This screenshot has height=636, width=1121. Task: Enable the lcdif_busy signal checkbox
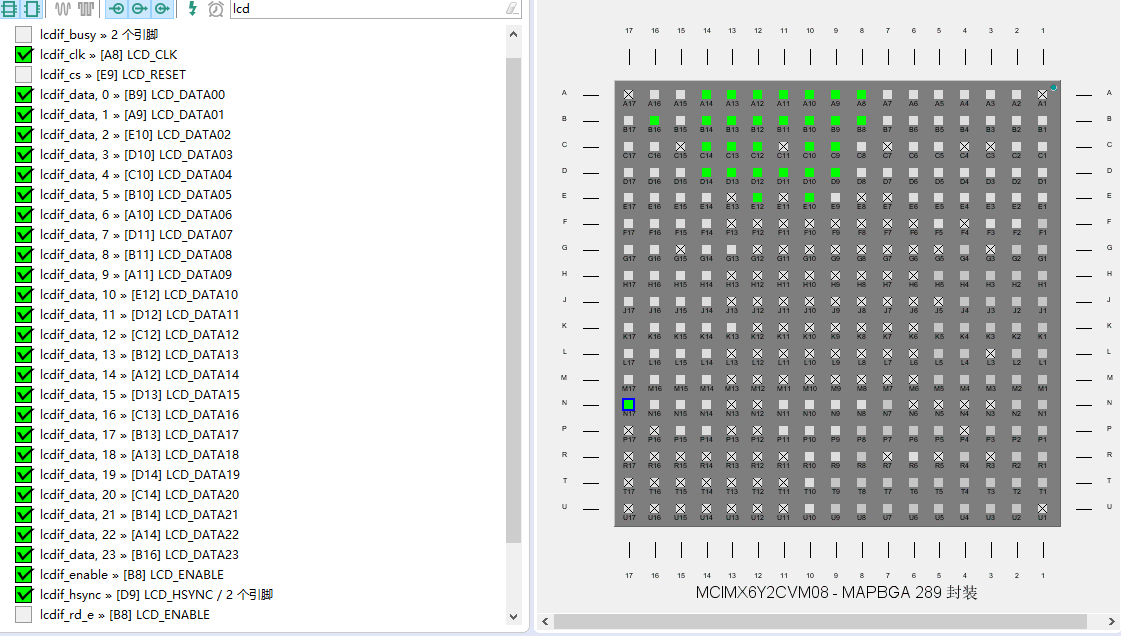coord(24,34)
